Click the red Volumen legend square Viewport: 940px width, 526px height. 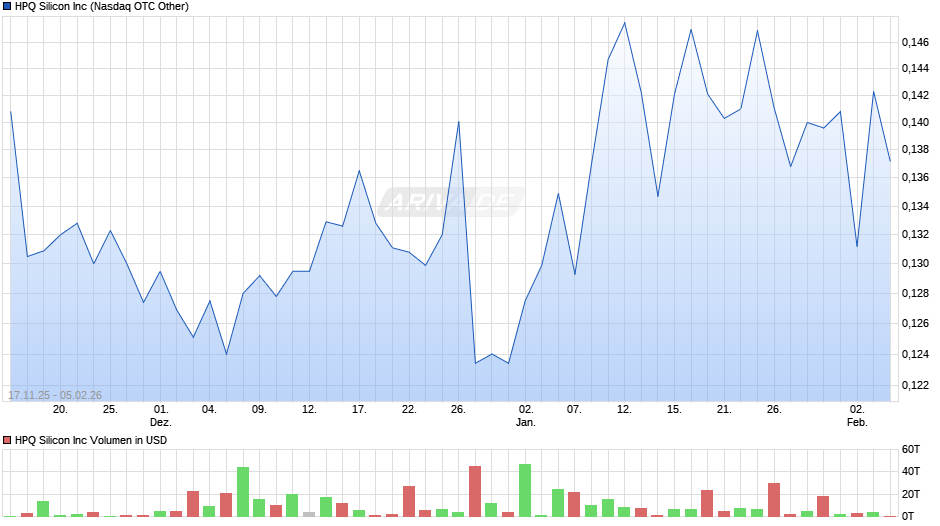point(7,440)
